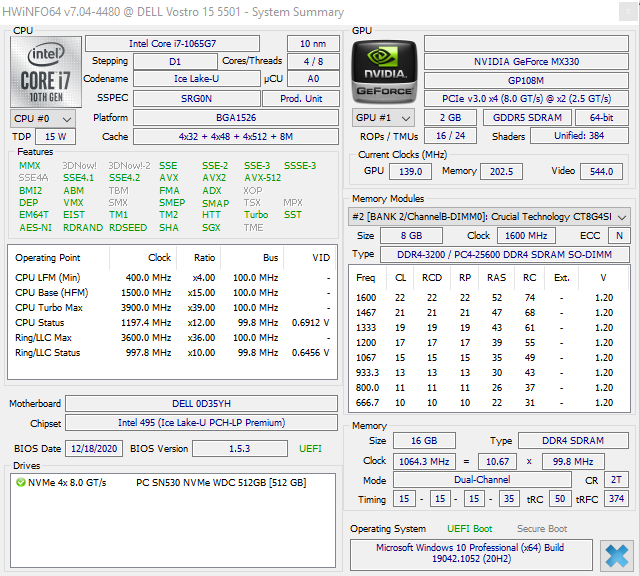
Task: Click the GPU clock value 139.0
Action: pyautogui.click(x=410, y=171)
